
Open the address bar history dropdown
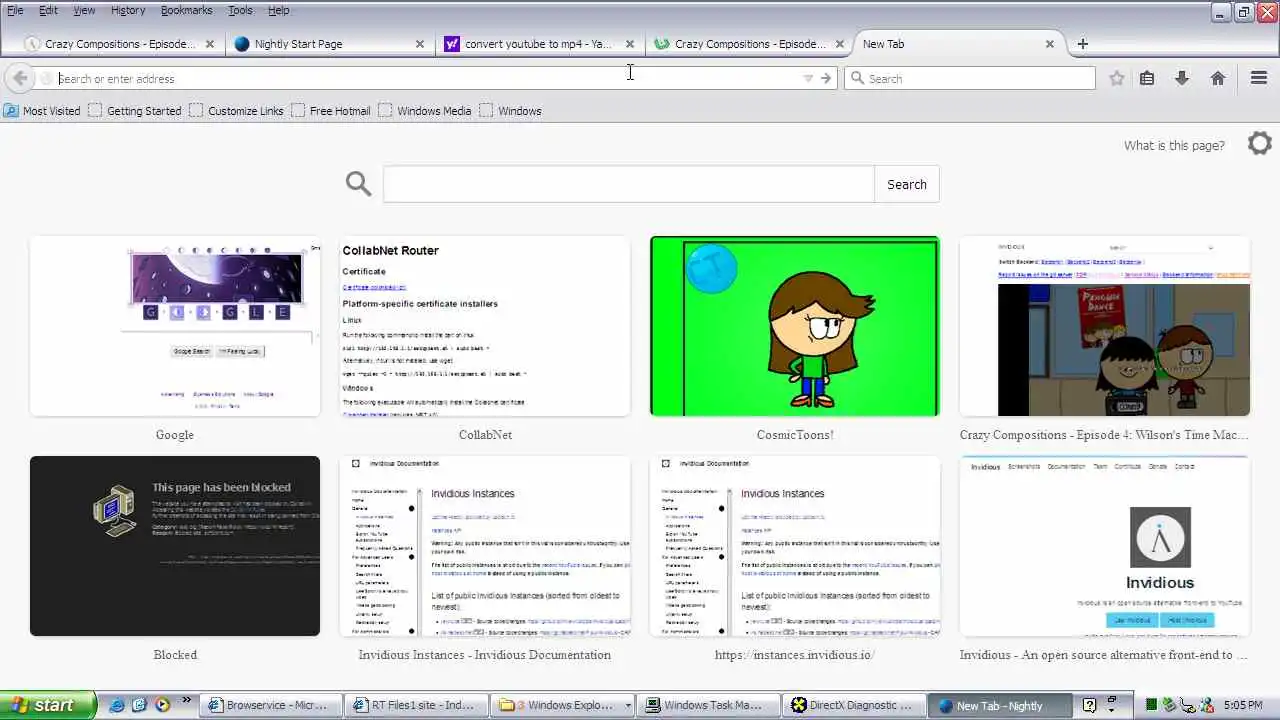[808, 78]
